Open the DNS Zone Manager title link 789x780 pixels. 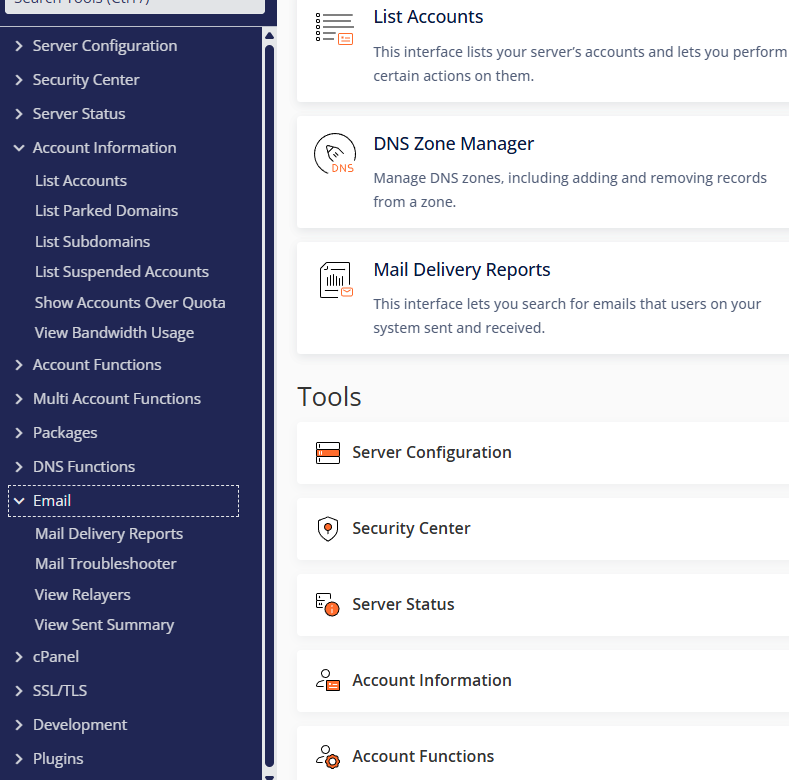pos(453,144)
